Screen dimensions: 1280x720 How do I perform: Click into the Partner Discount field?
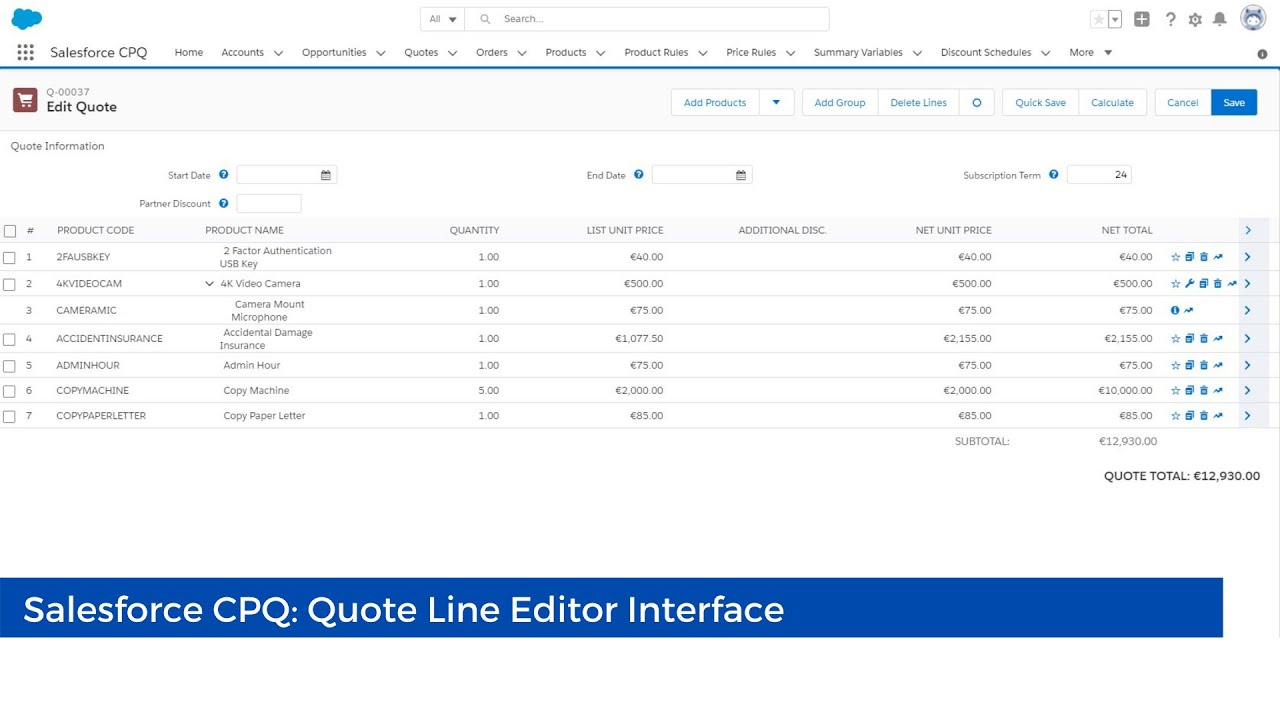[269, 203]
